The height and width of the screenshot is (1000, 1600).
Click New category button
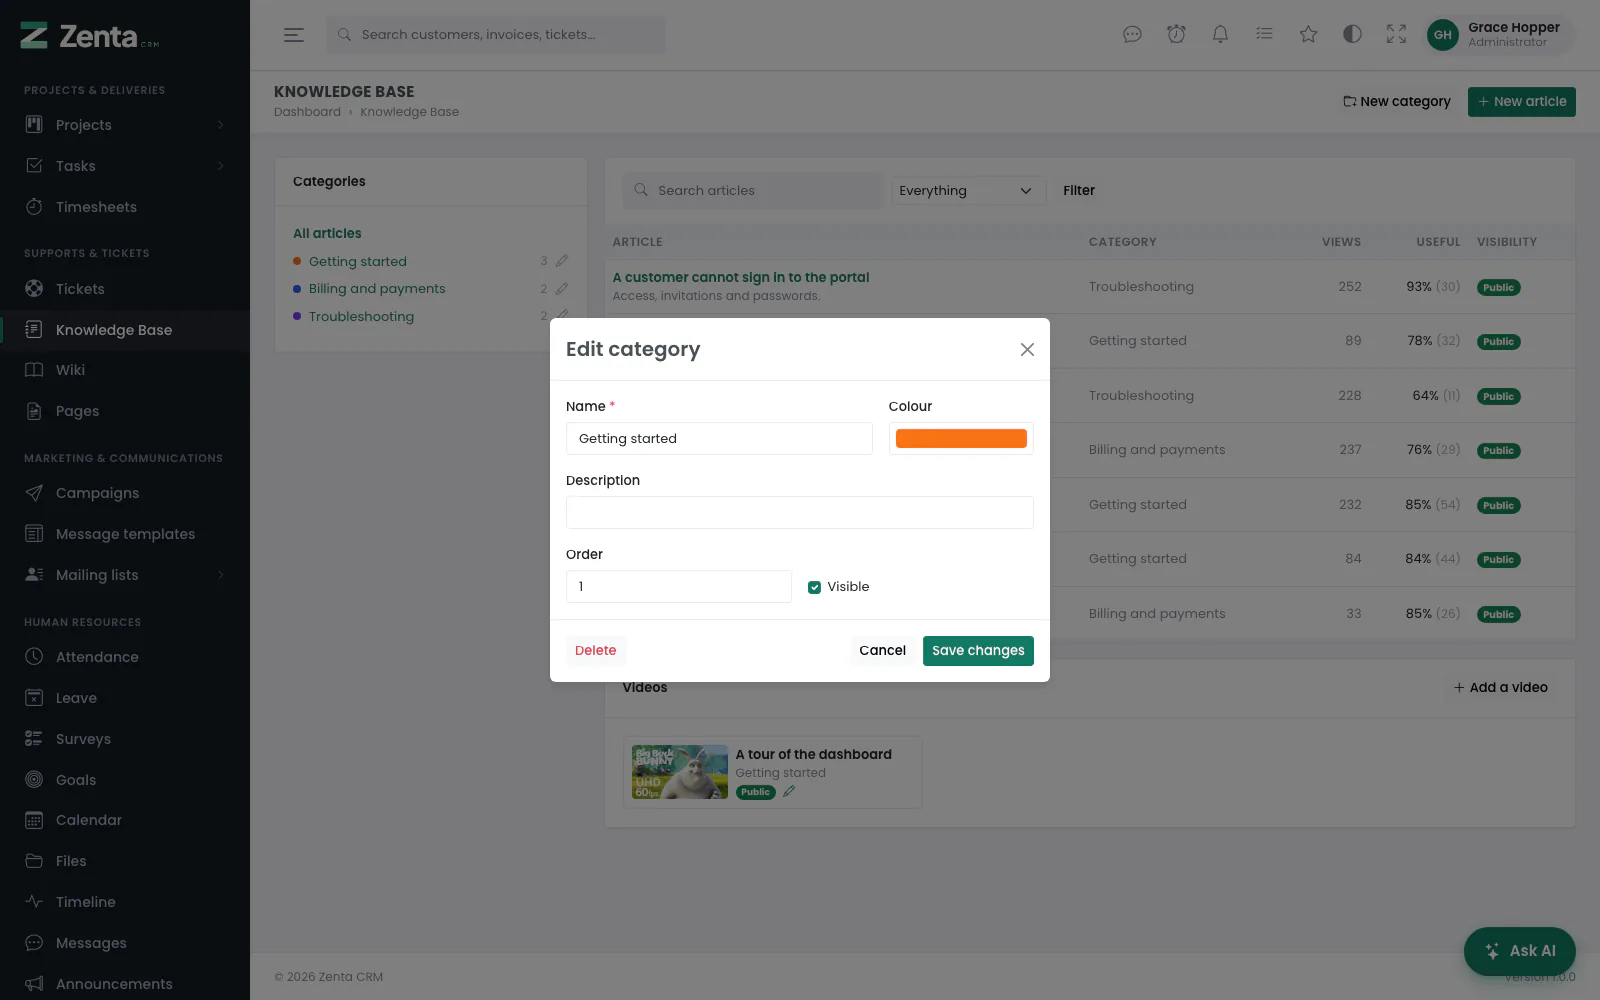pyautogui.click(x=1397, y=102)
